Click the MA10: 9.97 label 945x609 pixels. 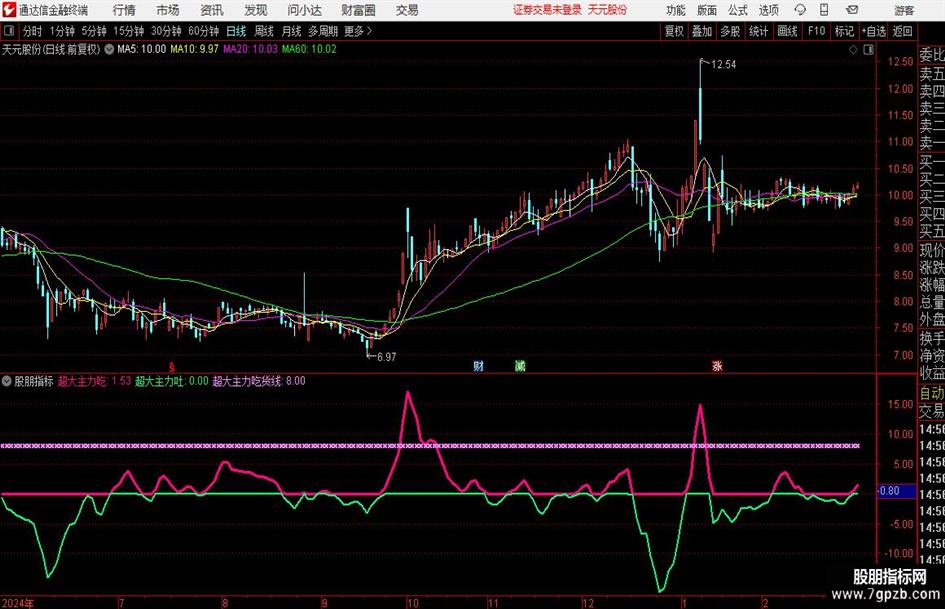194,49
